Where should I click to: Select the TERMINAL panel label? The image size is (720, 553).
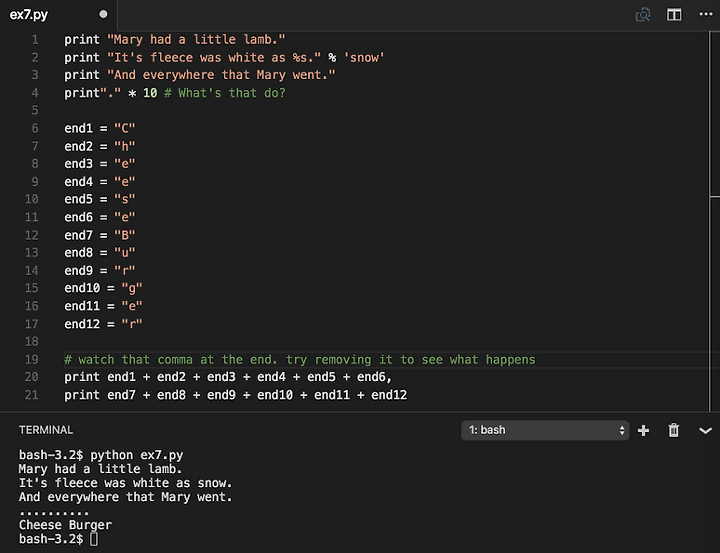point(46,430)
